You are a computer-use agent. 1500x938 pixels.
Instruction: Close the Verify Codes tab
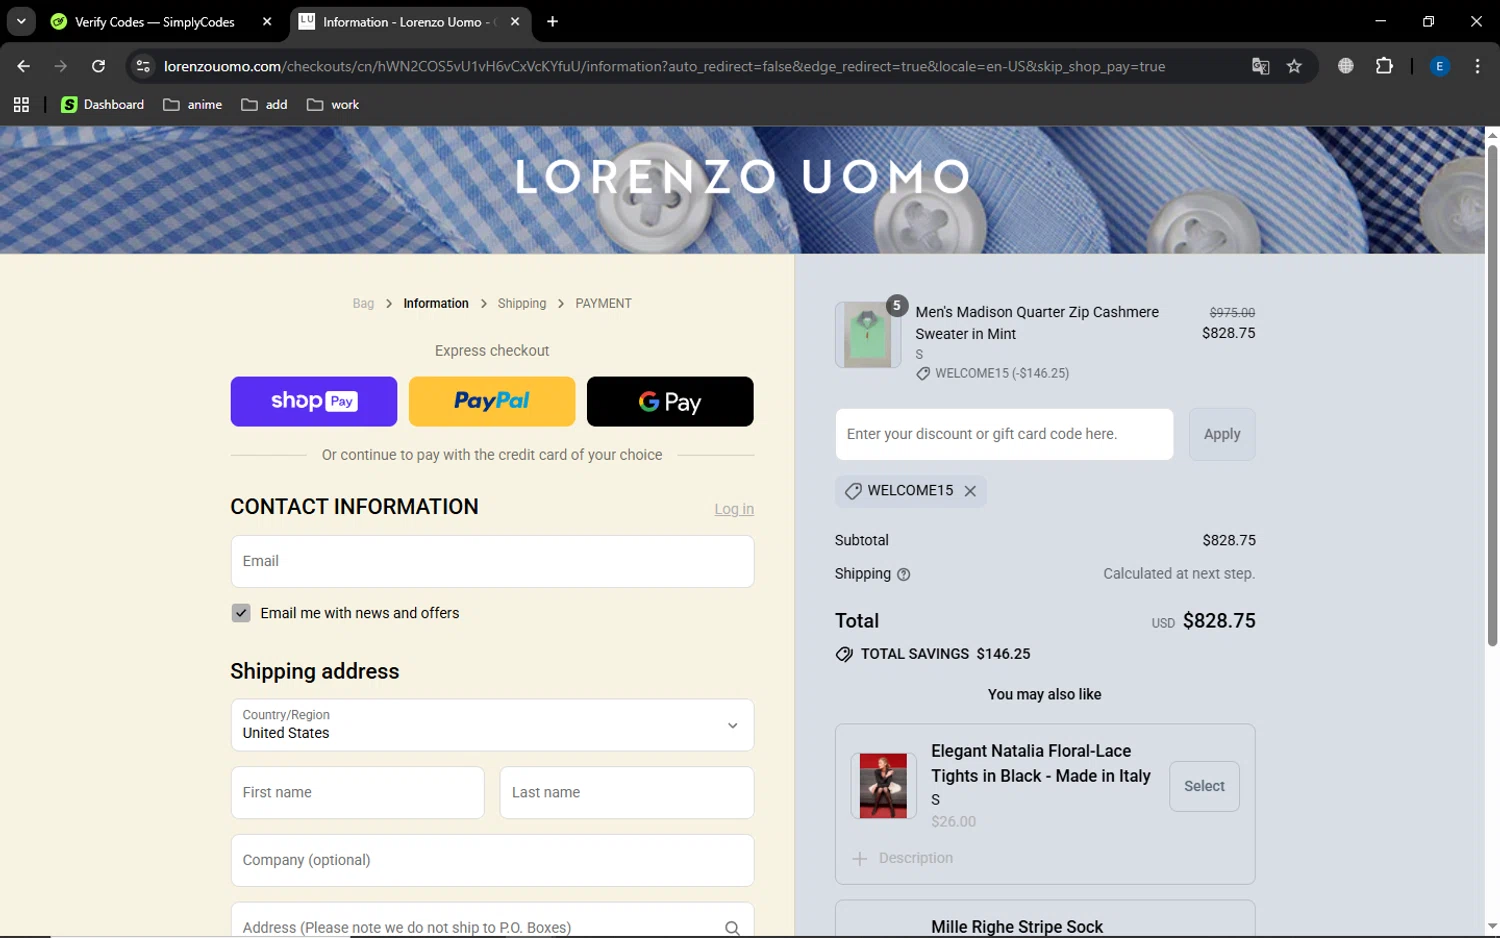267,21
